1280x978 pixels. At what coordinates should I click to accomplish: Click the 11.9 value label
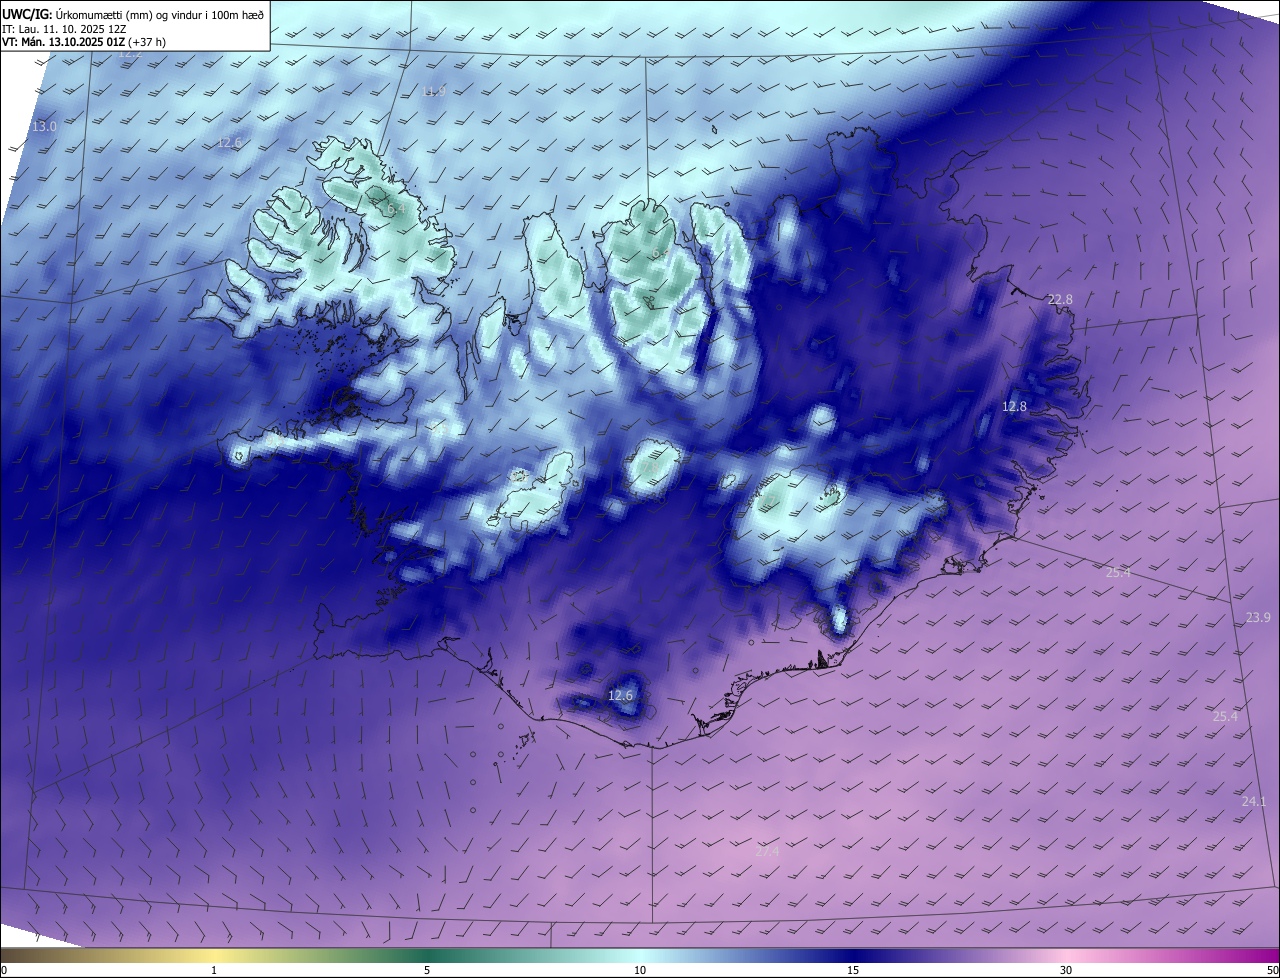point(434,91)
